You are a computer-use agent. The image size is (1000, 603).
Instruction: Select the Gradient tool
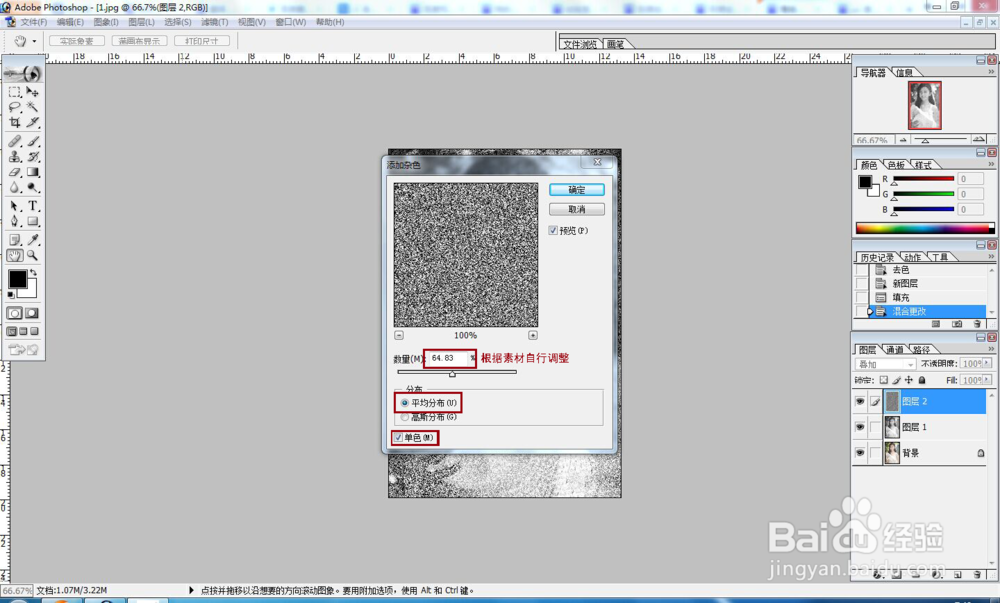(33, 172)
